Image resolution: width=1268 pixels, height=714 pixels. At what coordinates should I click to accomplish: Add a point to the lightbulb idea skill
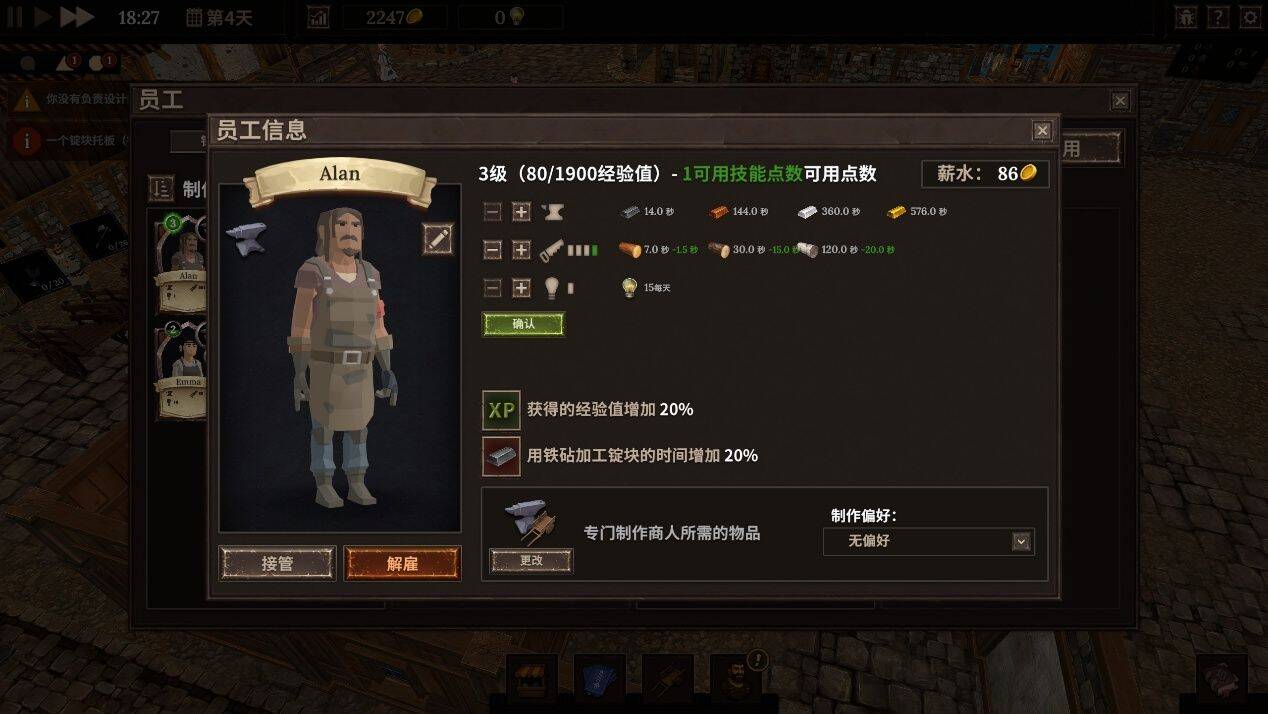(521, 288)
